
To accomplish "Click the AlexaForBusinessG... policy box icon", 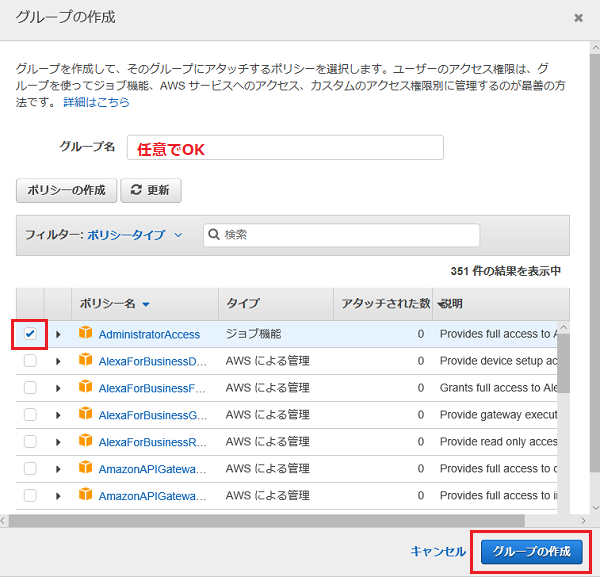I will tap(85, 413).
